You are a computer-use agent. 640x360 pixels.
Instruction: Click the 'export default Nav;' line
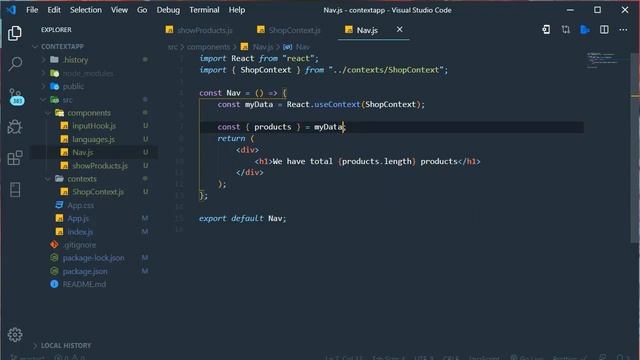point(242,218)
